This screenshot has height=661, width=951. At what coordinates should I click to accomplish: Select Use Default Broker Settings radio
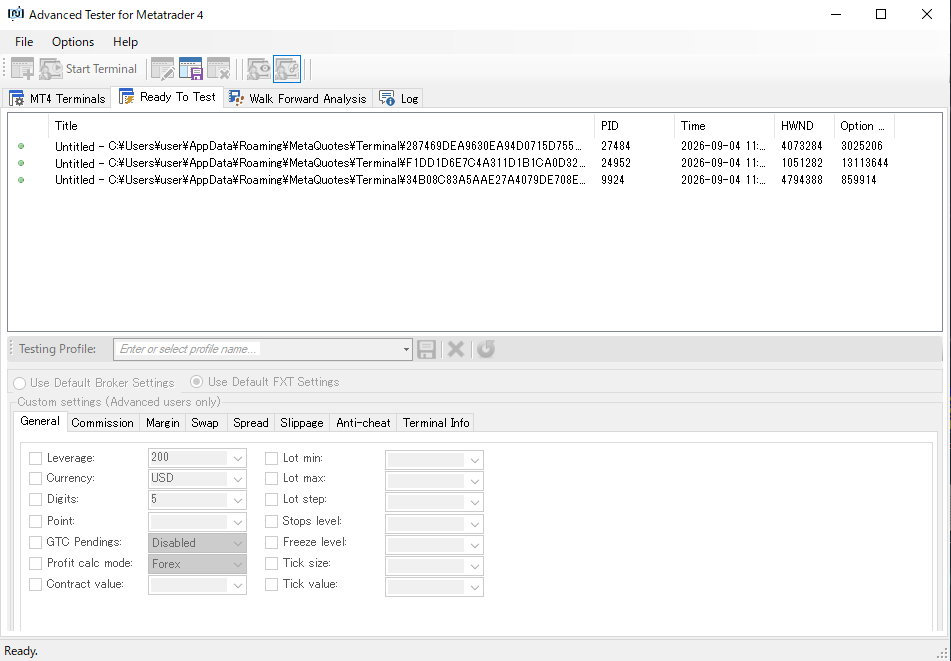[x=94, y=383]
